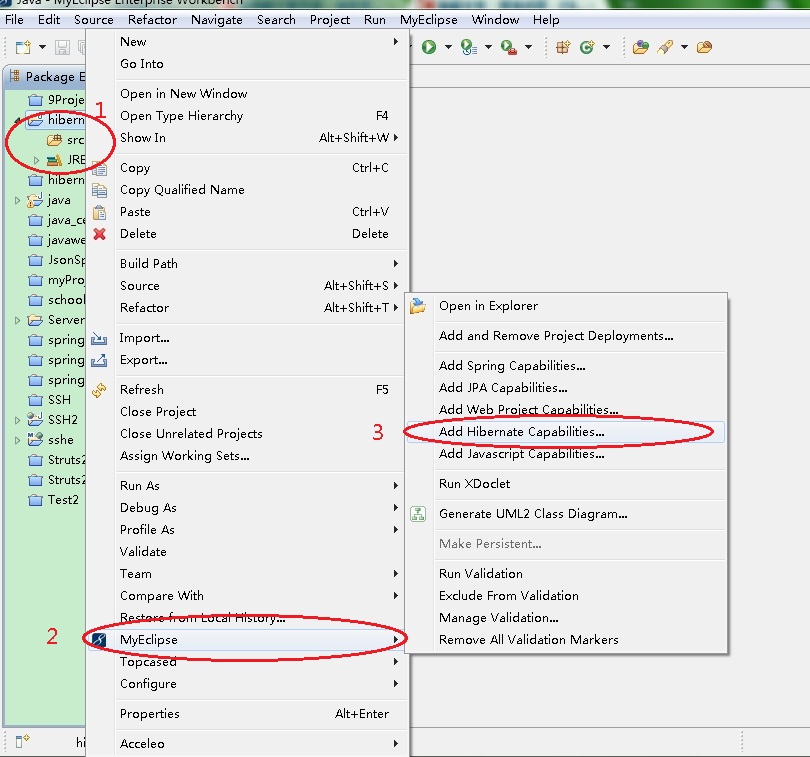Click the open folder toolbar icon

click(x=704, y=47)
